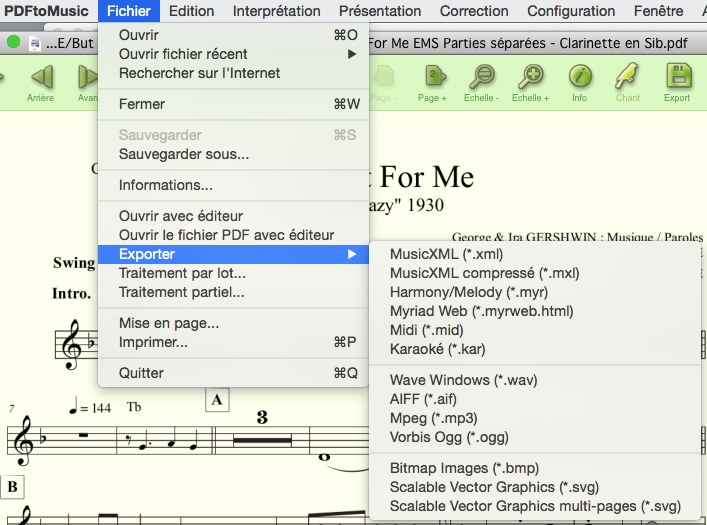Select Scalable Vector Graphics (*.svg) export
Viewport: 707px width, 525px height.
[x=494, y=487]
